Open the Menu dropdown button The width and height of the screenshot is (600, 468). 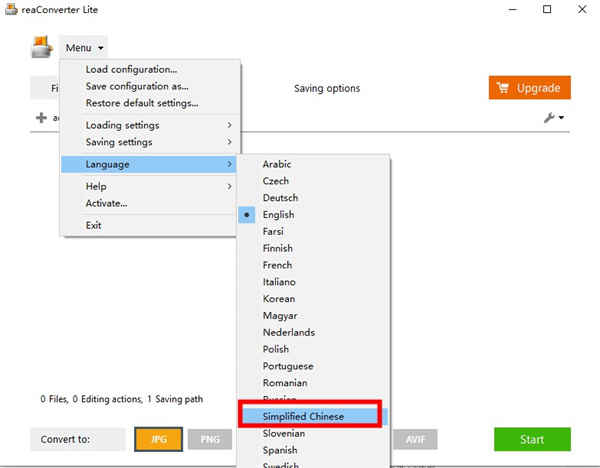pyautogui.click(x=84, y=48)
